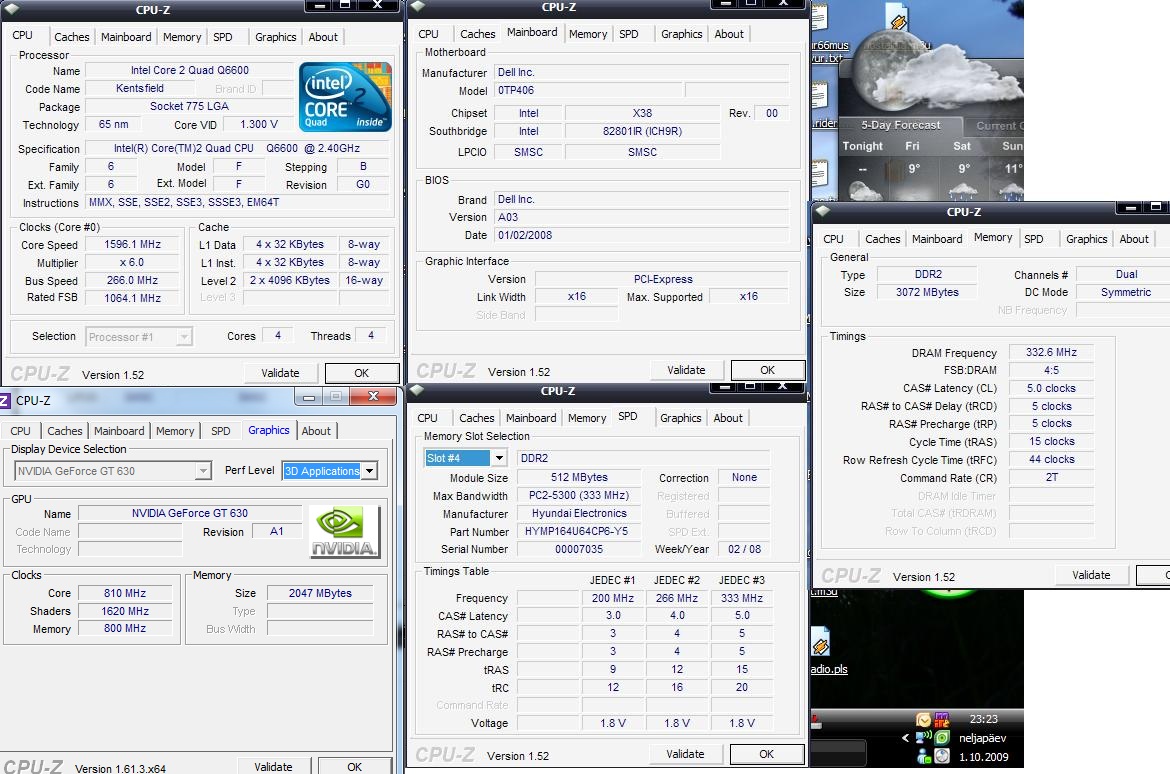Click the taskbar clock showing 23:23

point(983,720)
